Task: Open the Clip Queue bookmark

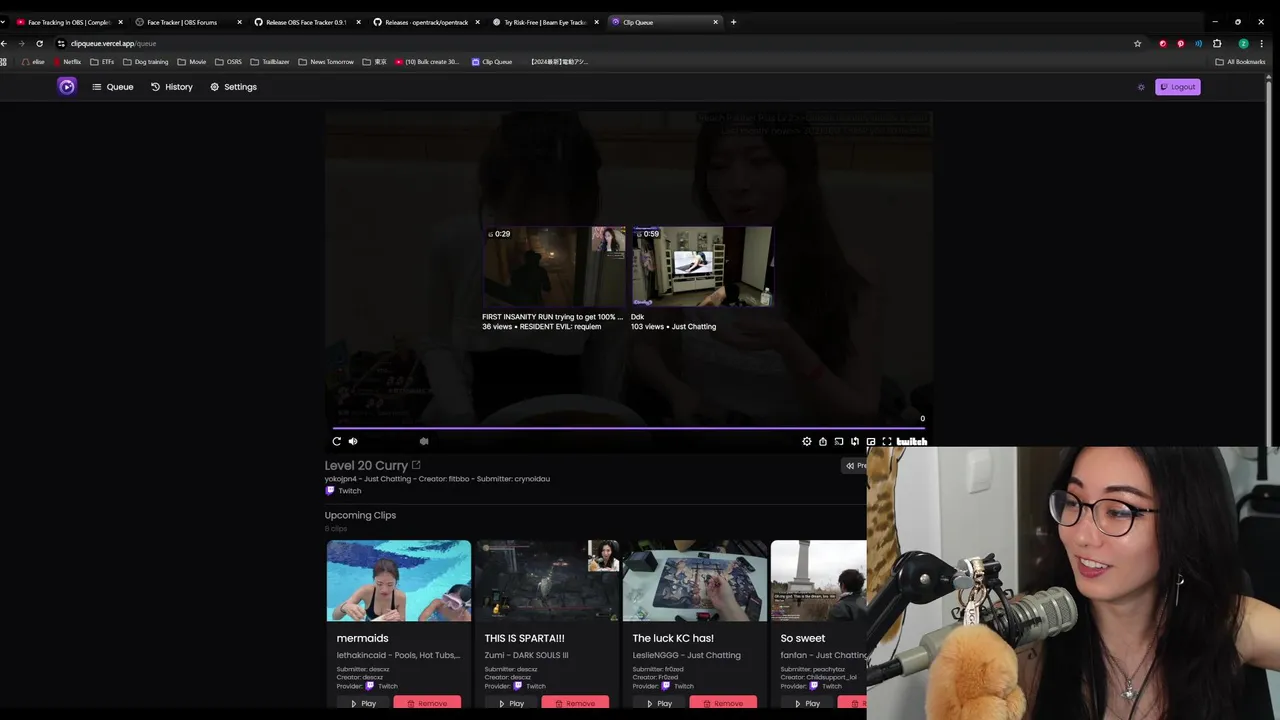Action: (492, 62)
